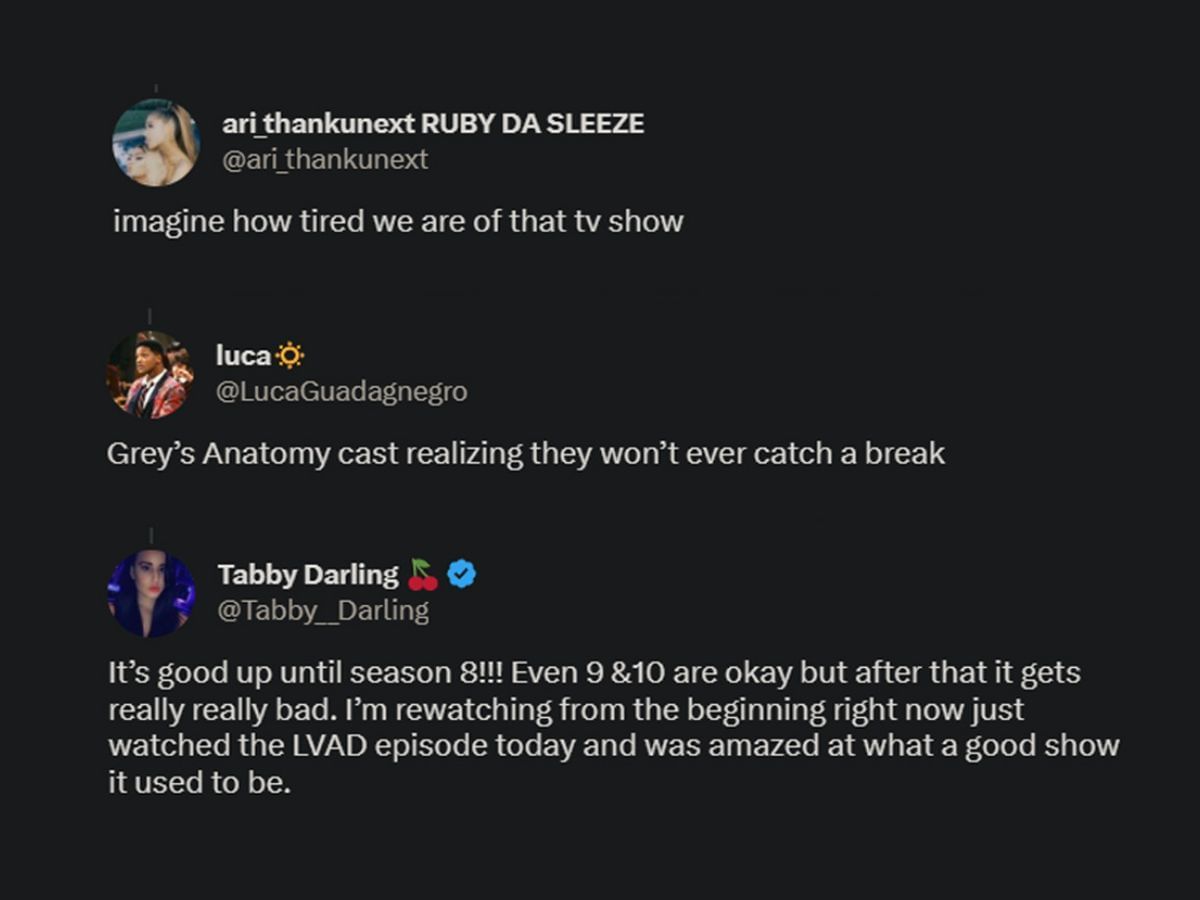Click the @Tabby__Darling handle
The width and height of the screenshot is (1200, 900).
coord(323,610)
